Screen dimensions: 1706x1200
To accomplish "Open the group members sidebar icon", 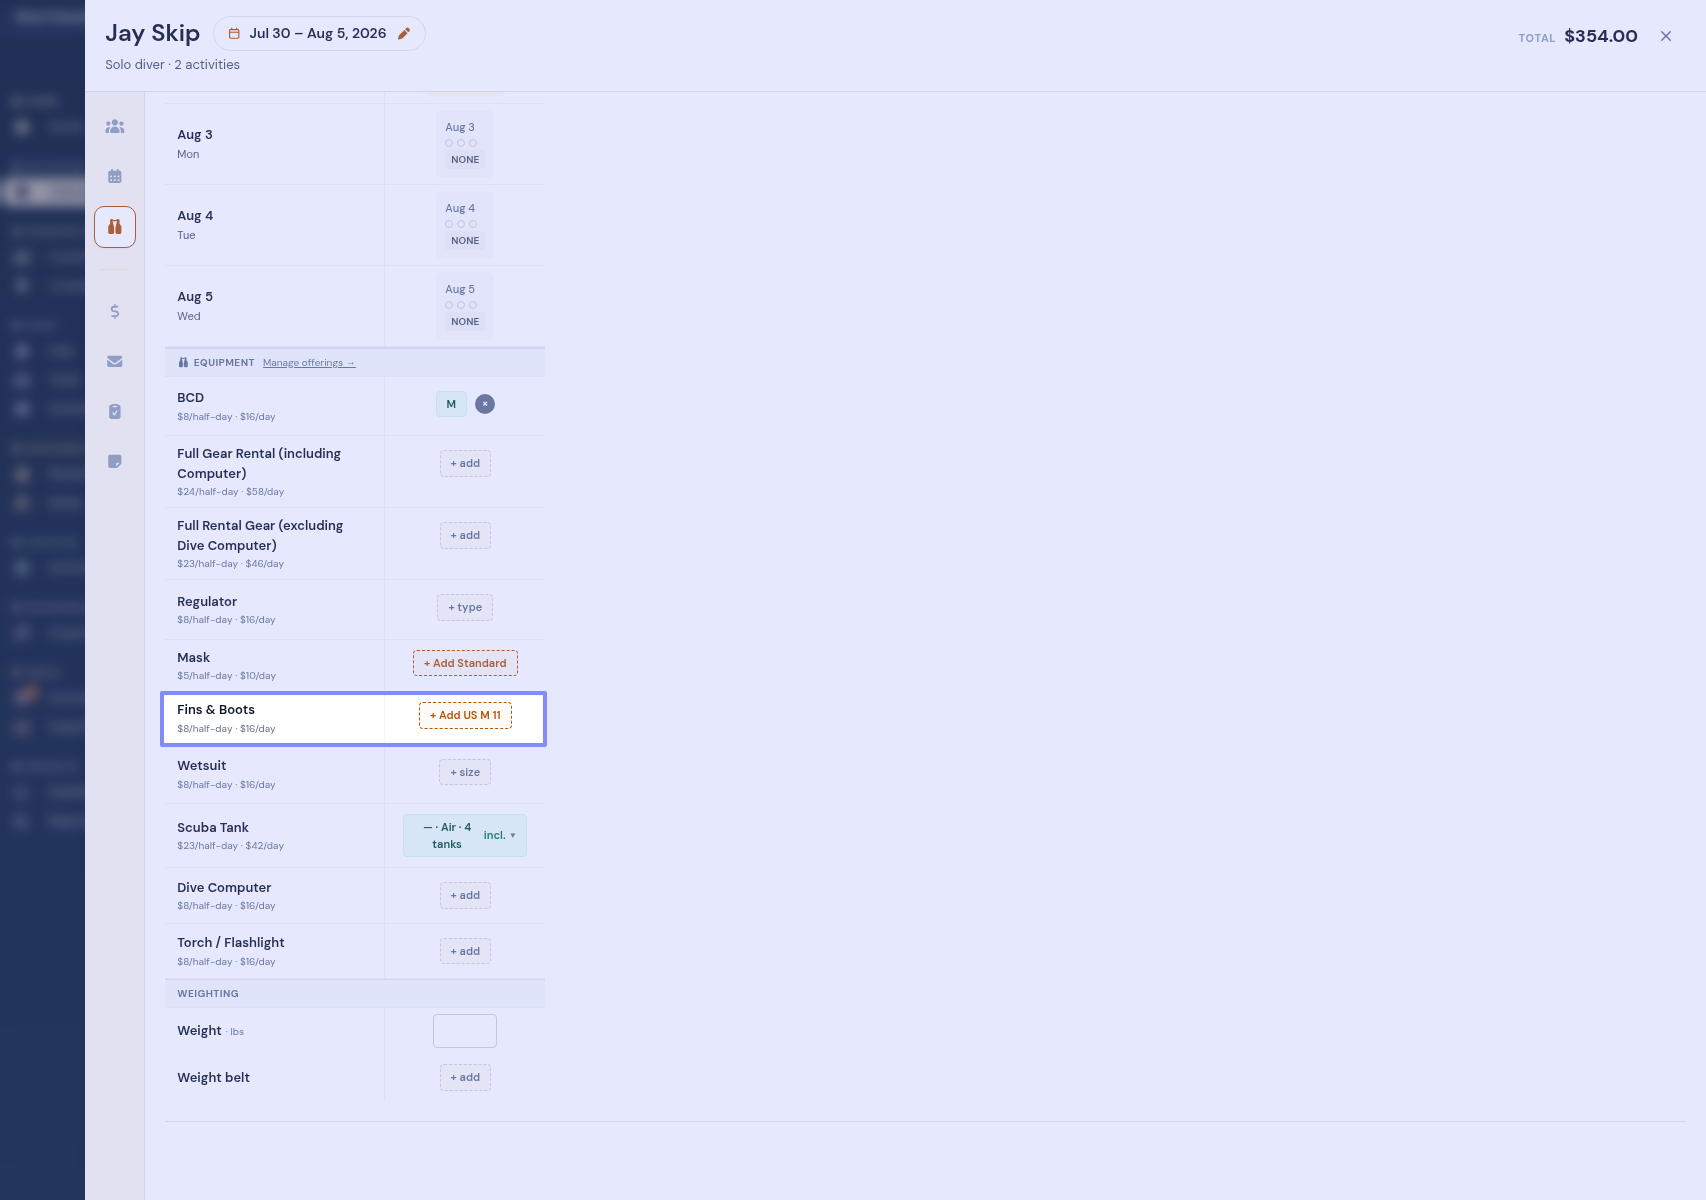I will (x=115, y=127).
